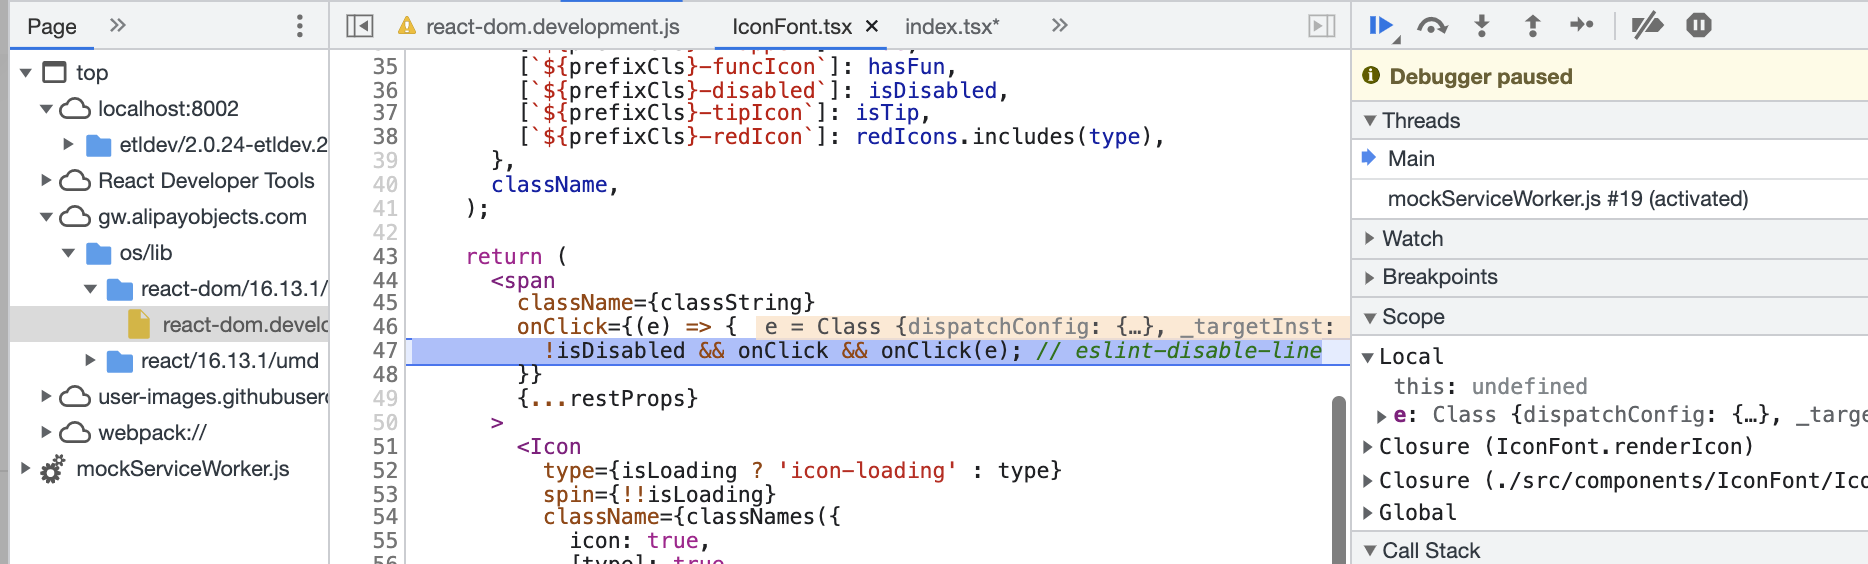Click gw.alipayobjects.com cloud icon

coord(75,217)
